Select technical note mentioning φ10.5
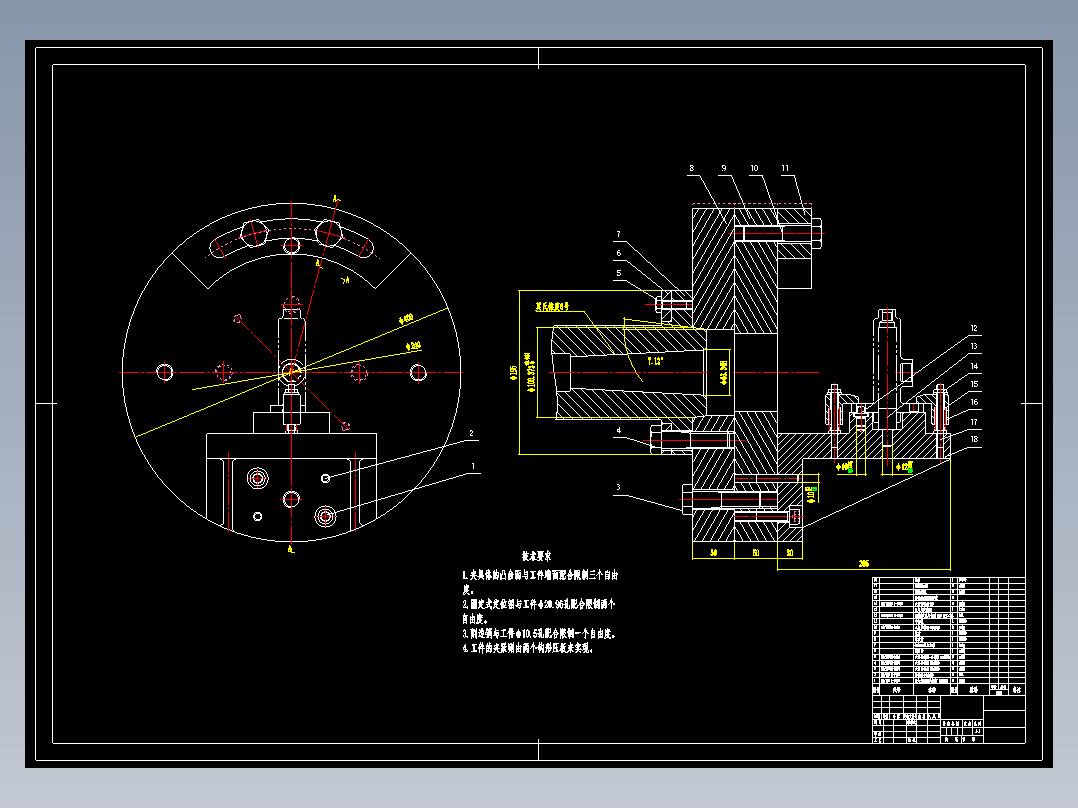This screenshot has height=808, width=1078. [x=539, y=634]
